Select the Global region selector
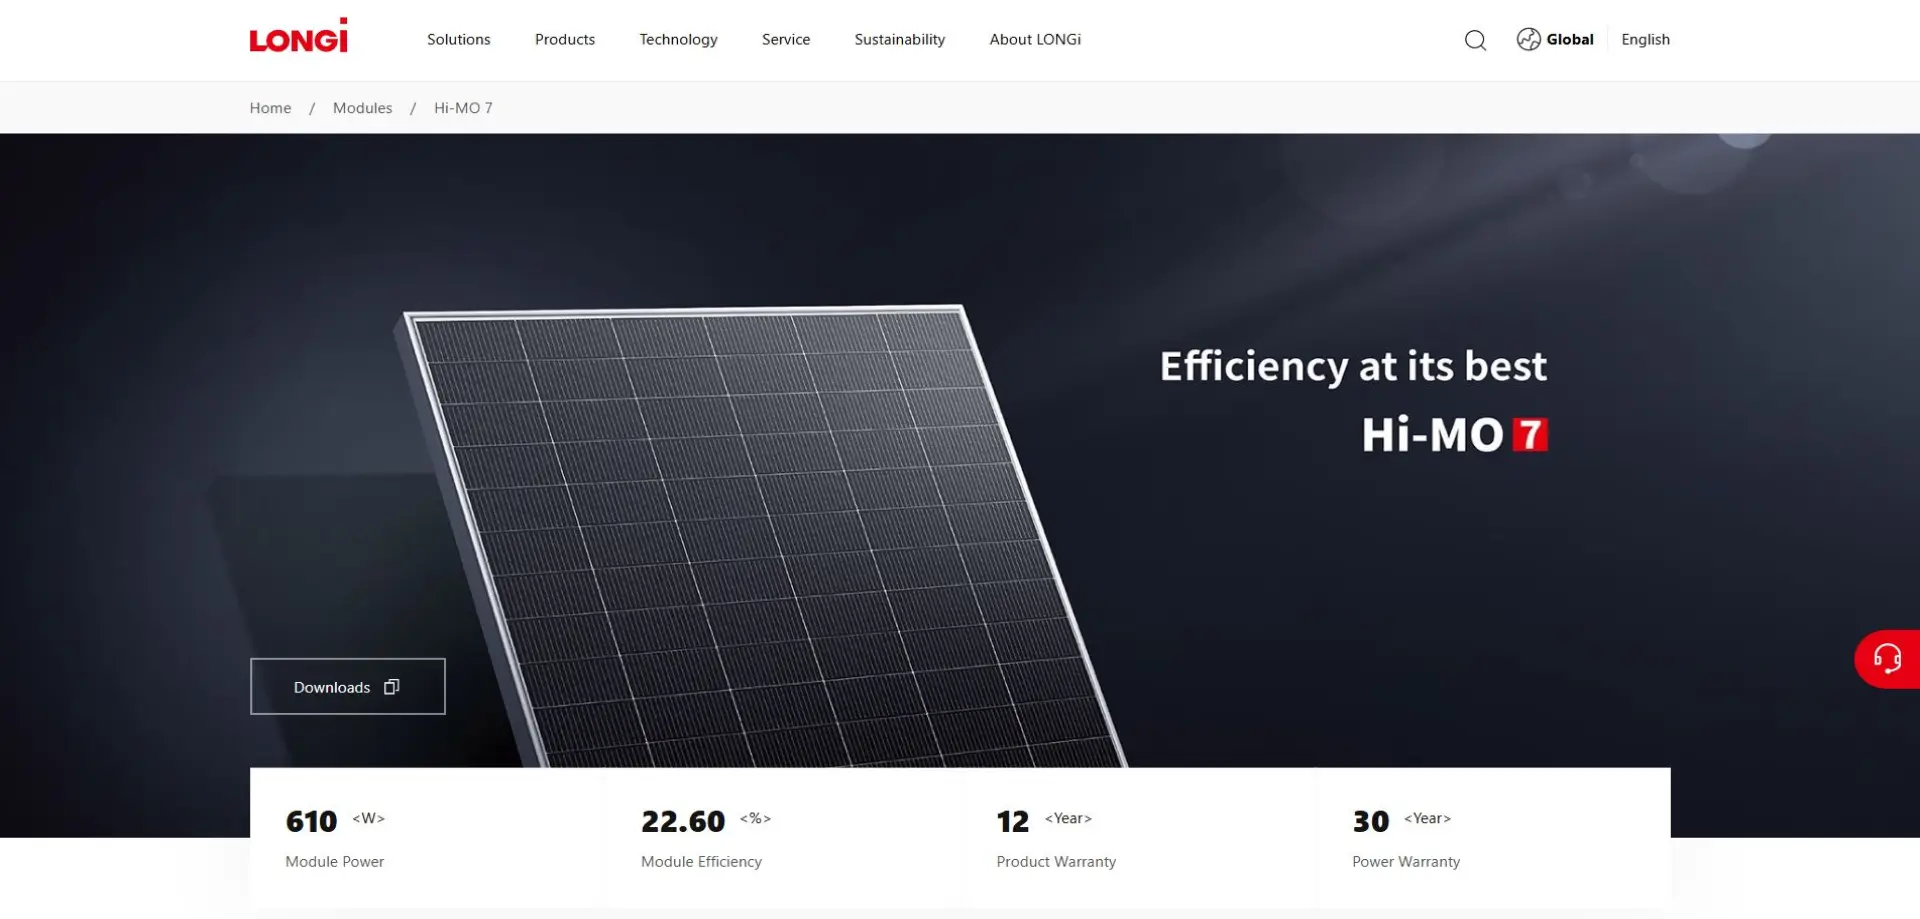The image size is (1920, 919). 1556,39
